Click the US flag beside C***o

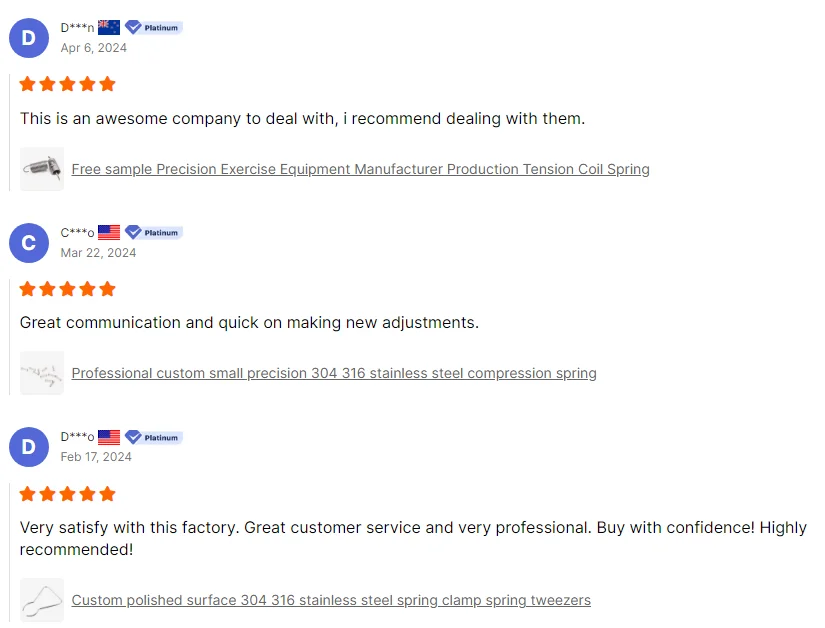pos(109,232)
